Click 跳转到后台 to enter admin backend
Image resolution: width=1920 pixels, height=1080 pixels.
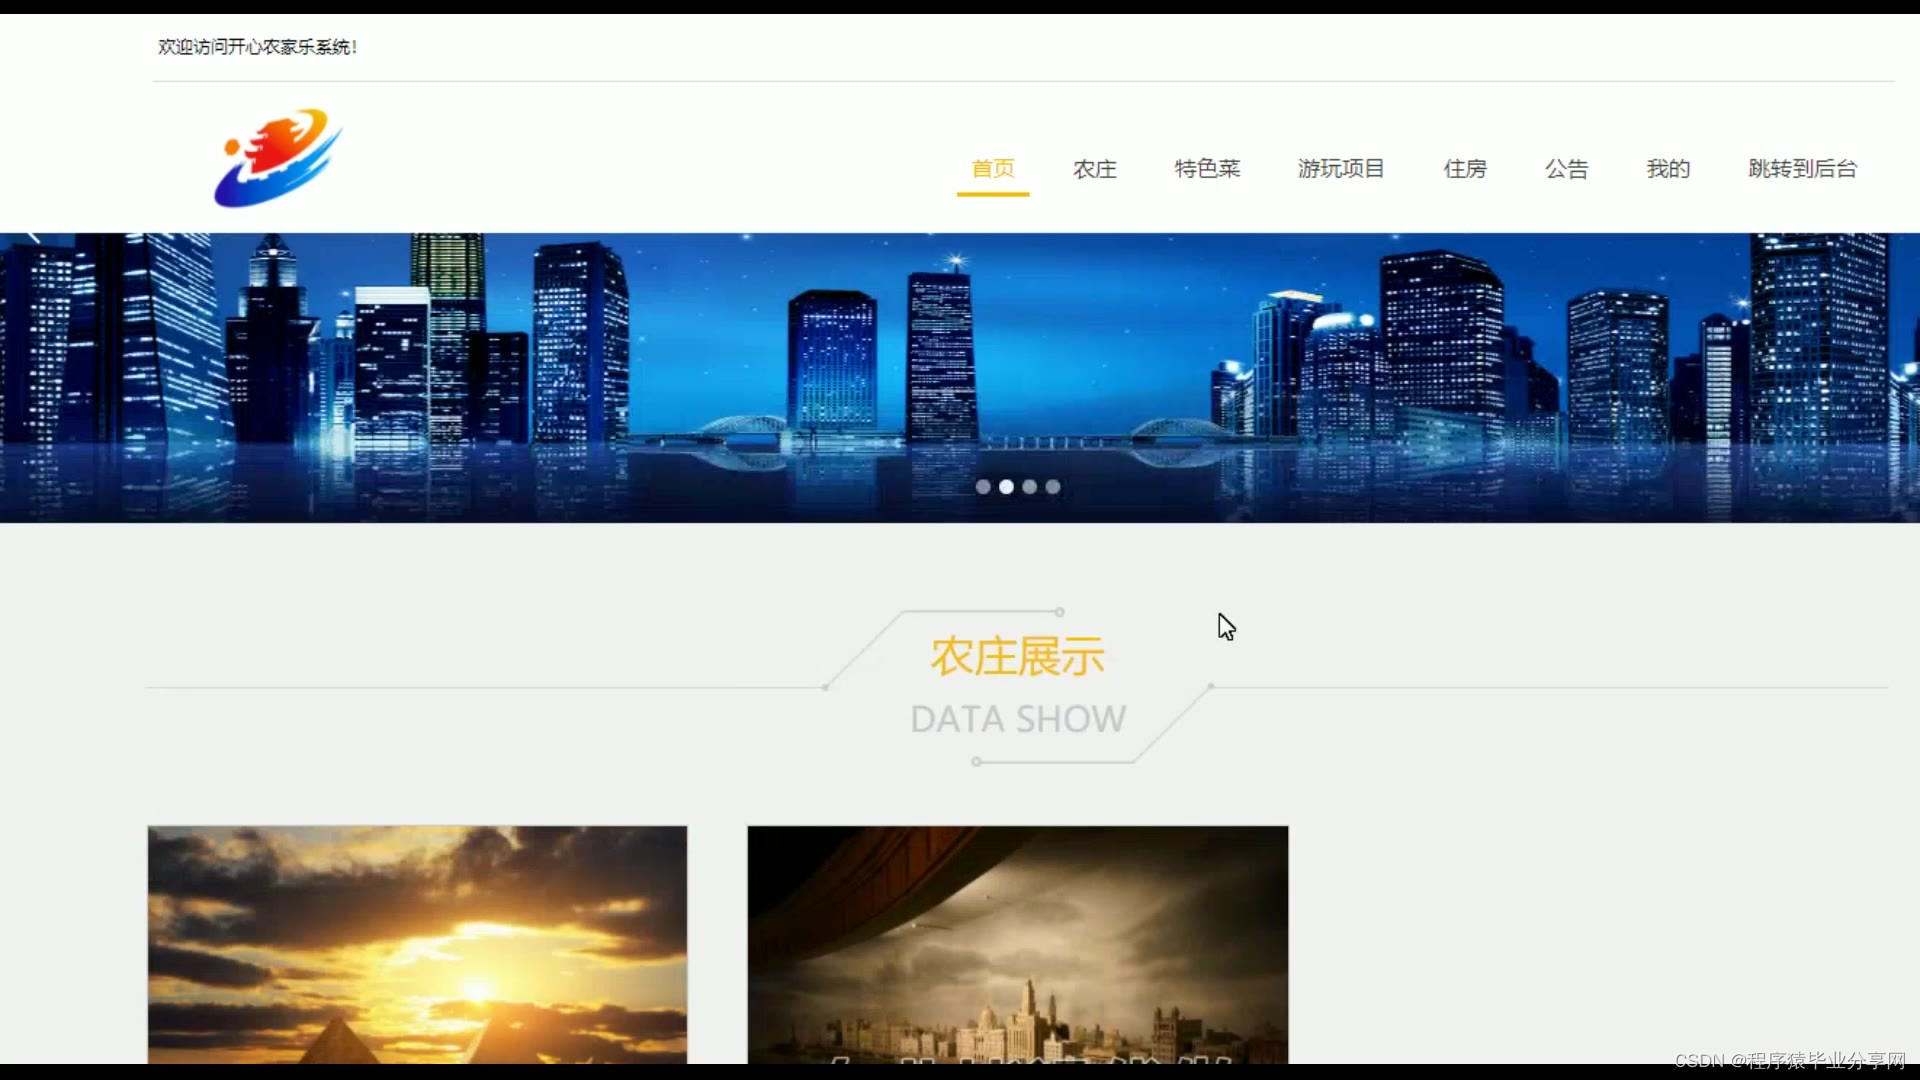point(1802,169)
